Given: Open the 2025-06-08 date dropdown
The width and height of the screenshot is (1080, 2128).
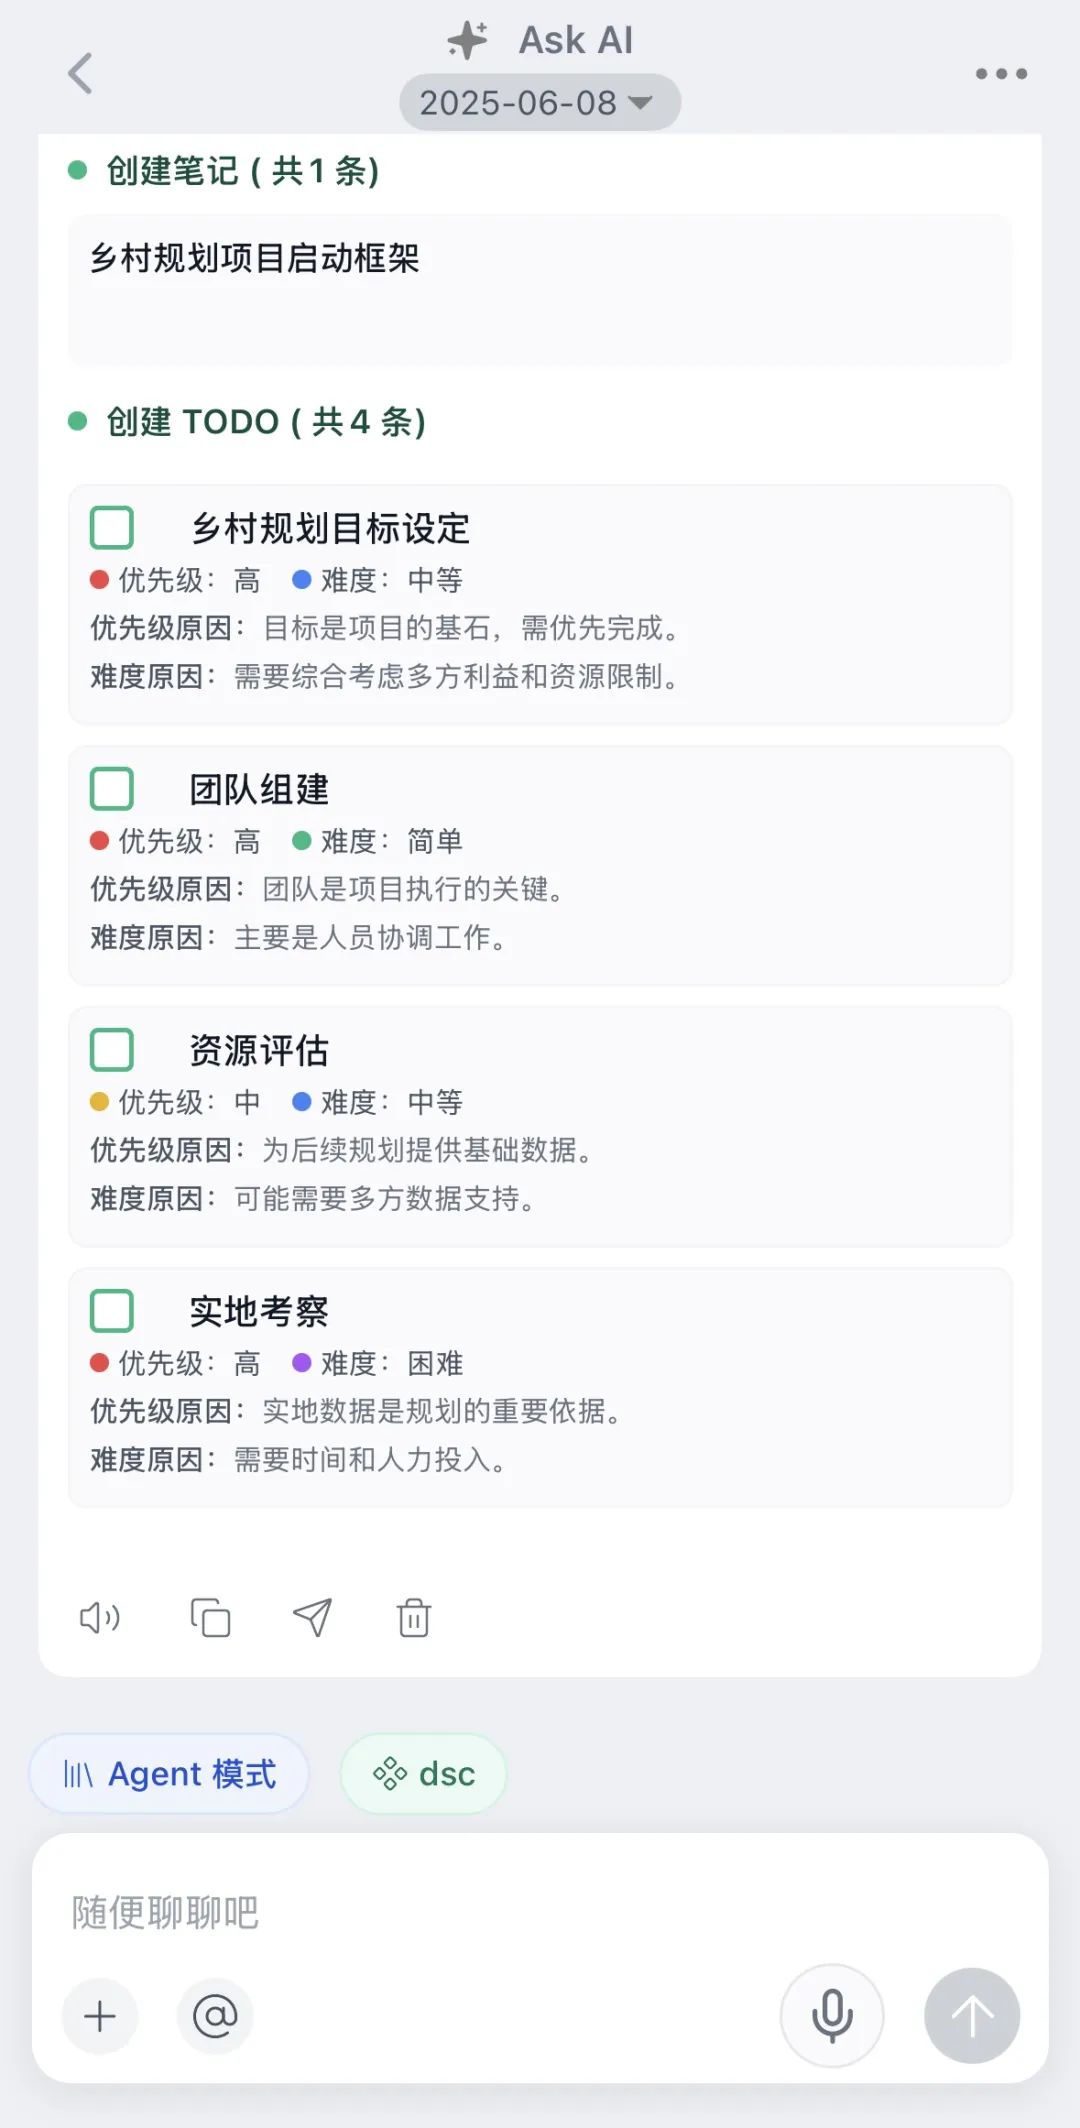Looking at the screenshot, I should tap(539, 102).
